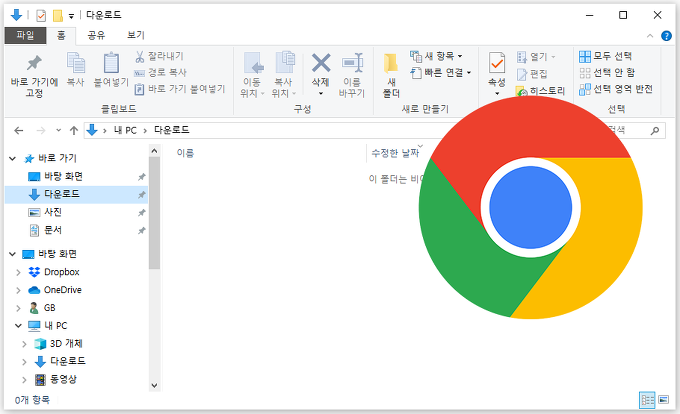Select 3D 개체 folder
Image resolution: width=680 pixels, height=414 pixels.
pos(66,344)
